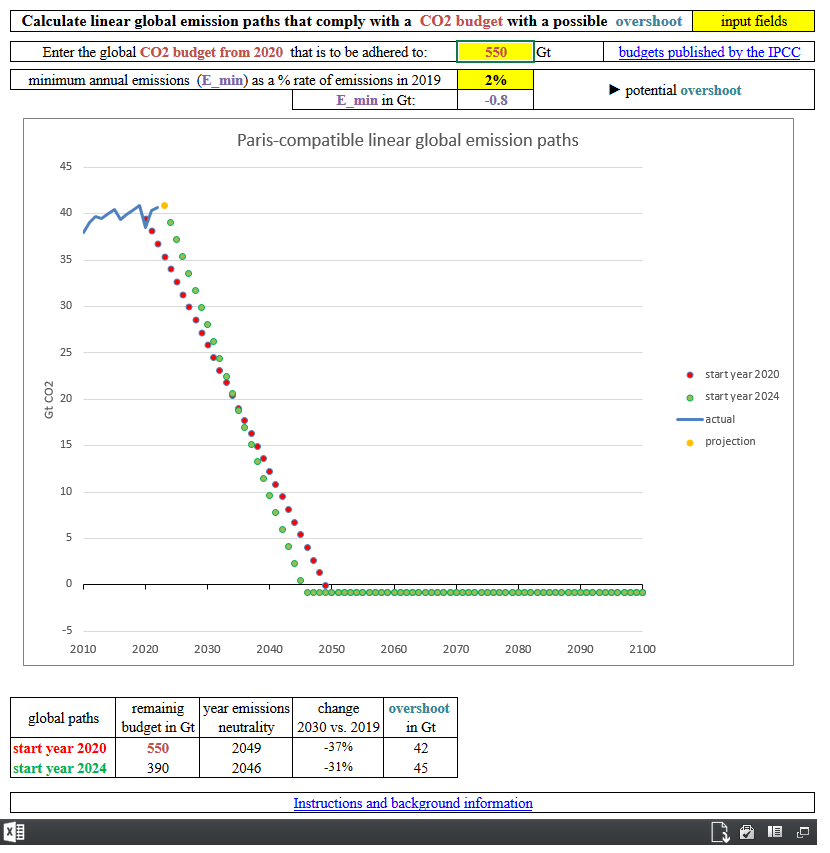Open budgets published by the IPCC link
Screen dimensions: 830x853
709,52
